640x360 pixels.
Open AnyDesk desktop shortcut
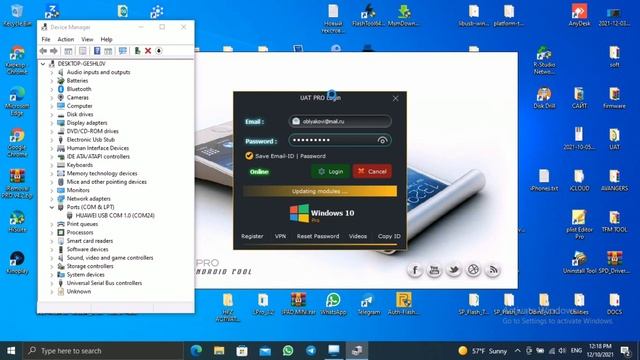579,15
